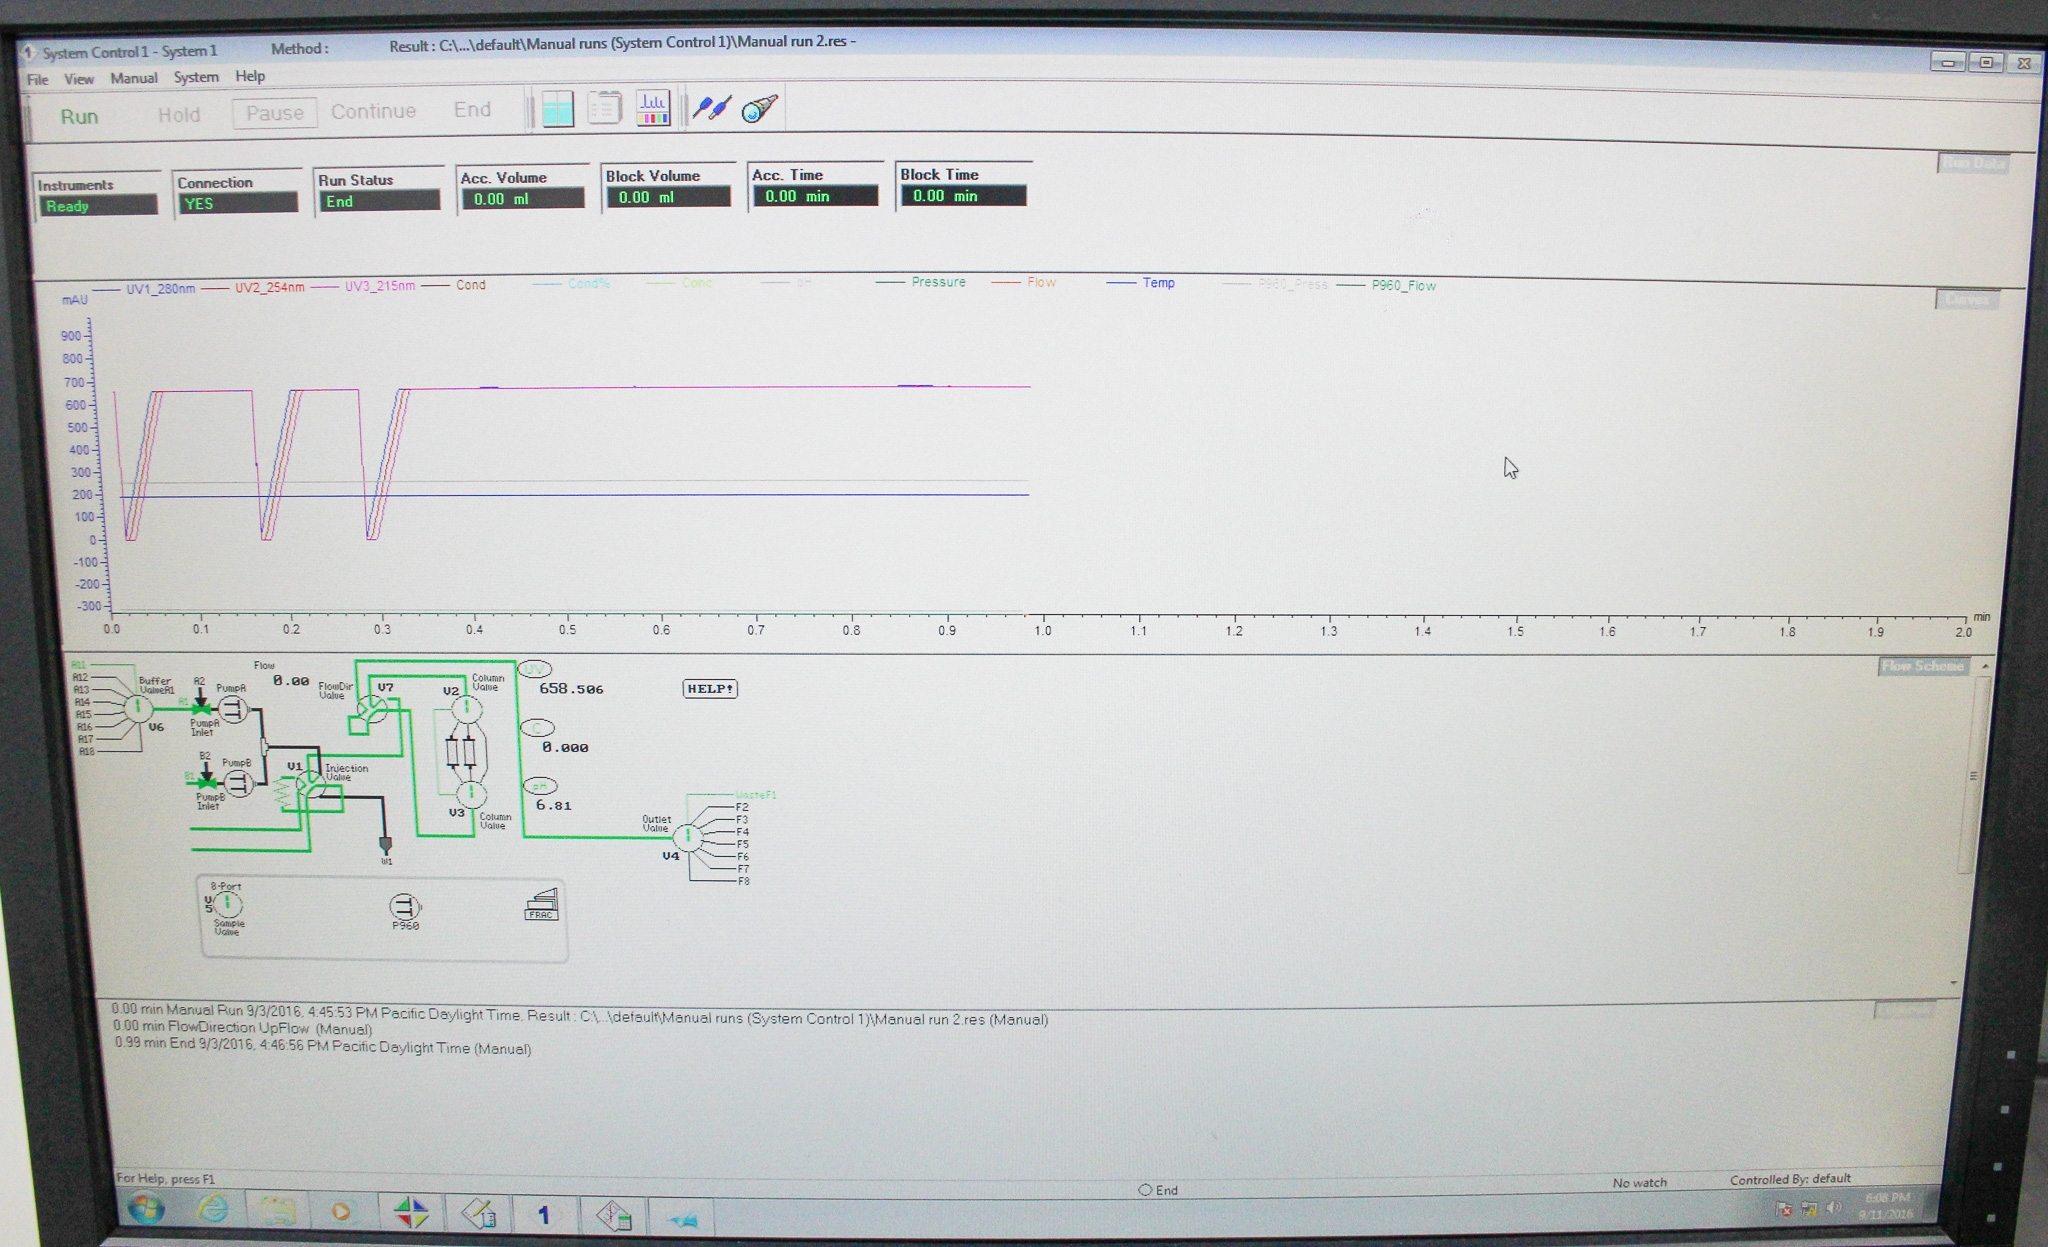This screenshot has height=1247, width=2048.
Task: Open the System menu
Action: click(x=195, y=77)
